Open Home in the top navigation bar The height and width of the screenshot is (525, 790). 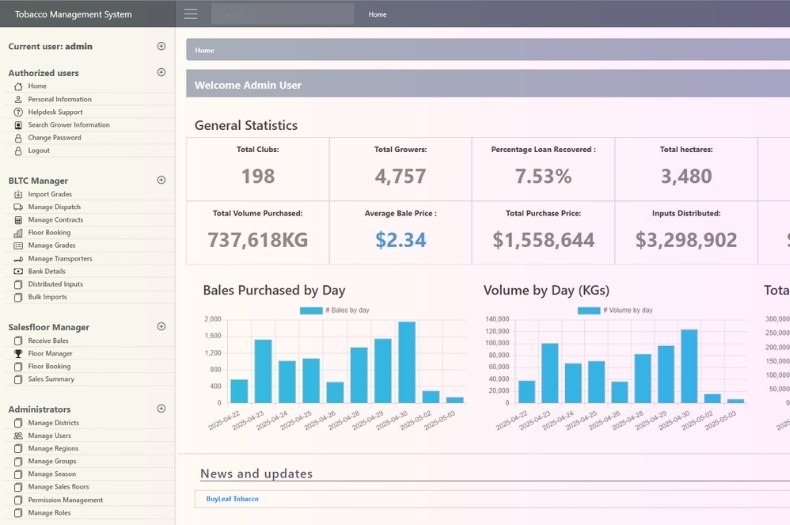[377, 15]
